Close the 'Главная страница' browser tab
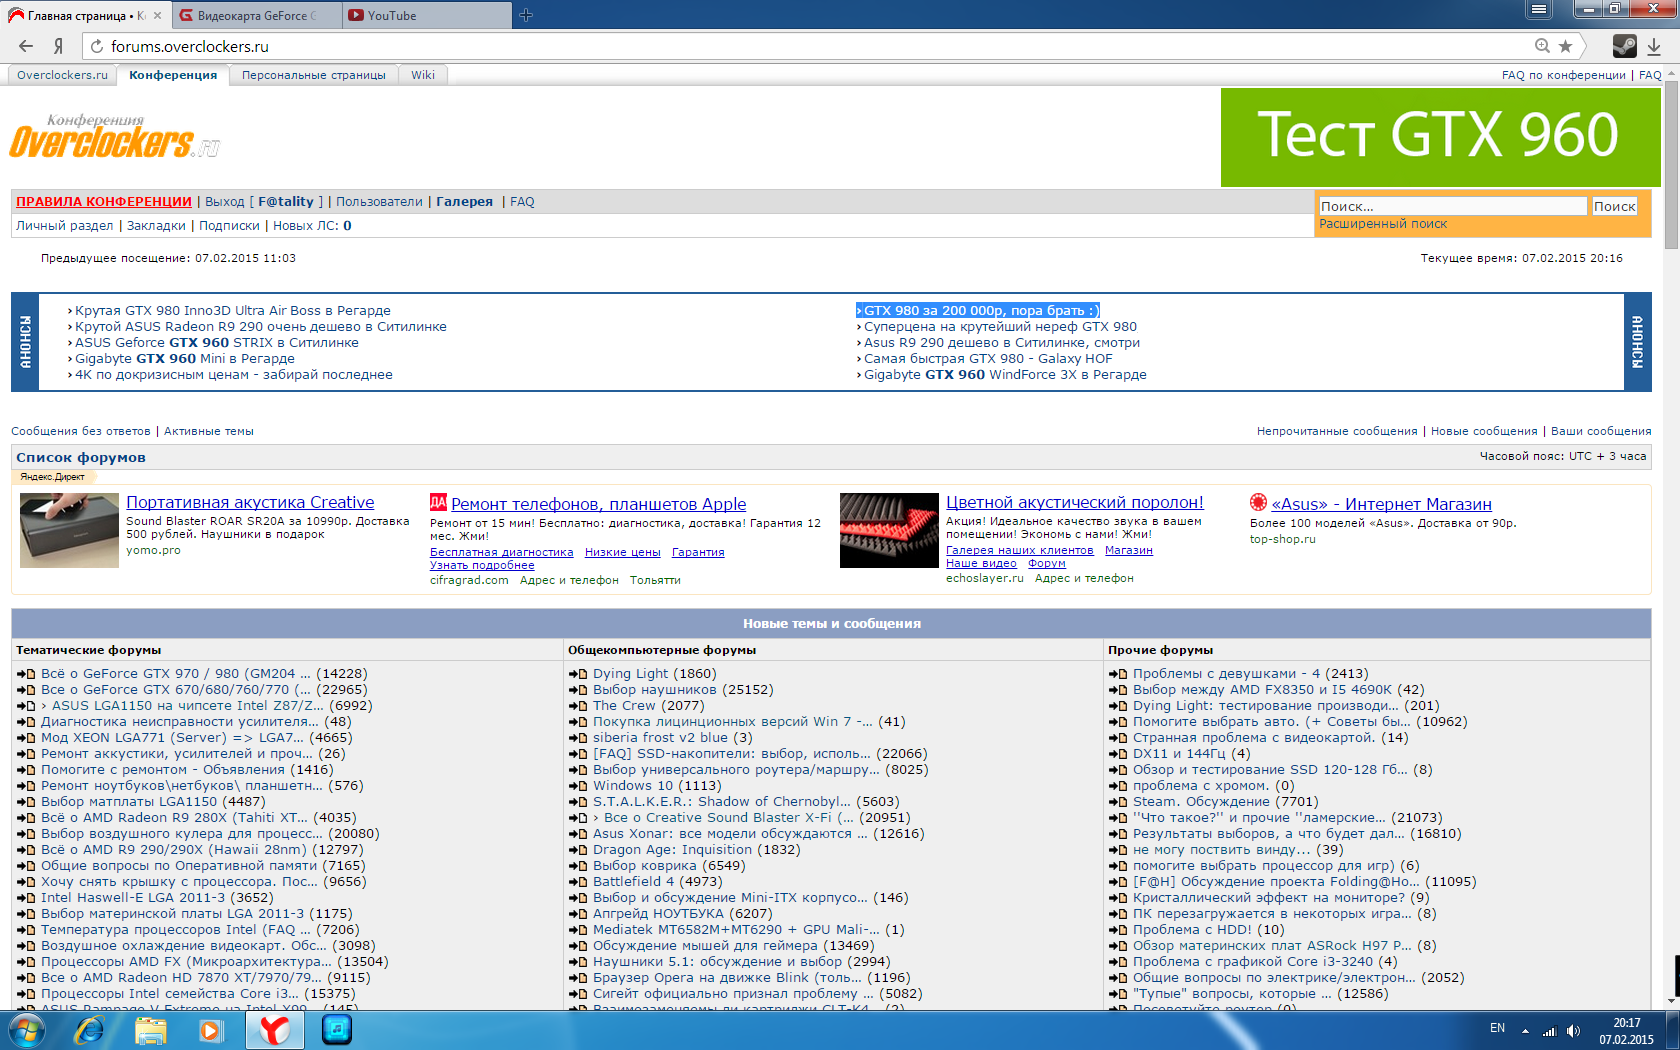Screen dimensions: 1680x1050 (157, 15)
